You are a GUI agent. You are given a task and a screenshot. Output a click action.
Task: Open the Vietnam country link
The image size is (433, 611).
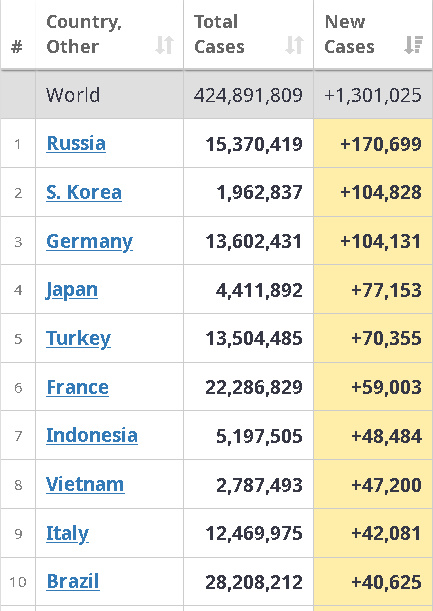point(85,484)
